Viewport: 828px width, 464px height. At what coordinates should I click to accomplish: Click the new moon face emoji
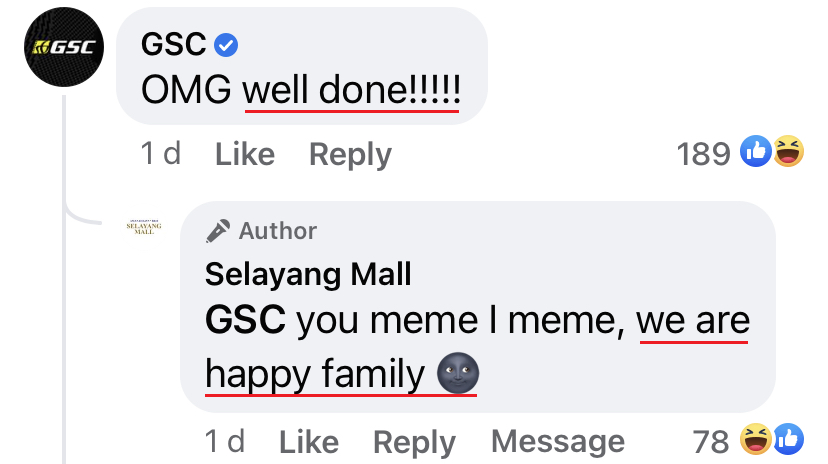click(458, 375)
